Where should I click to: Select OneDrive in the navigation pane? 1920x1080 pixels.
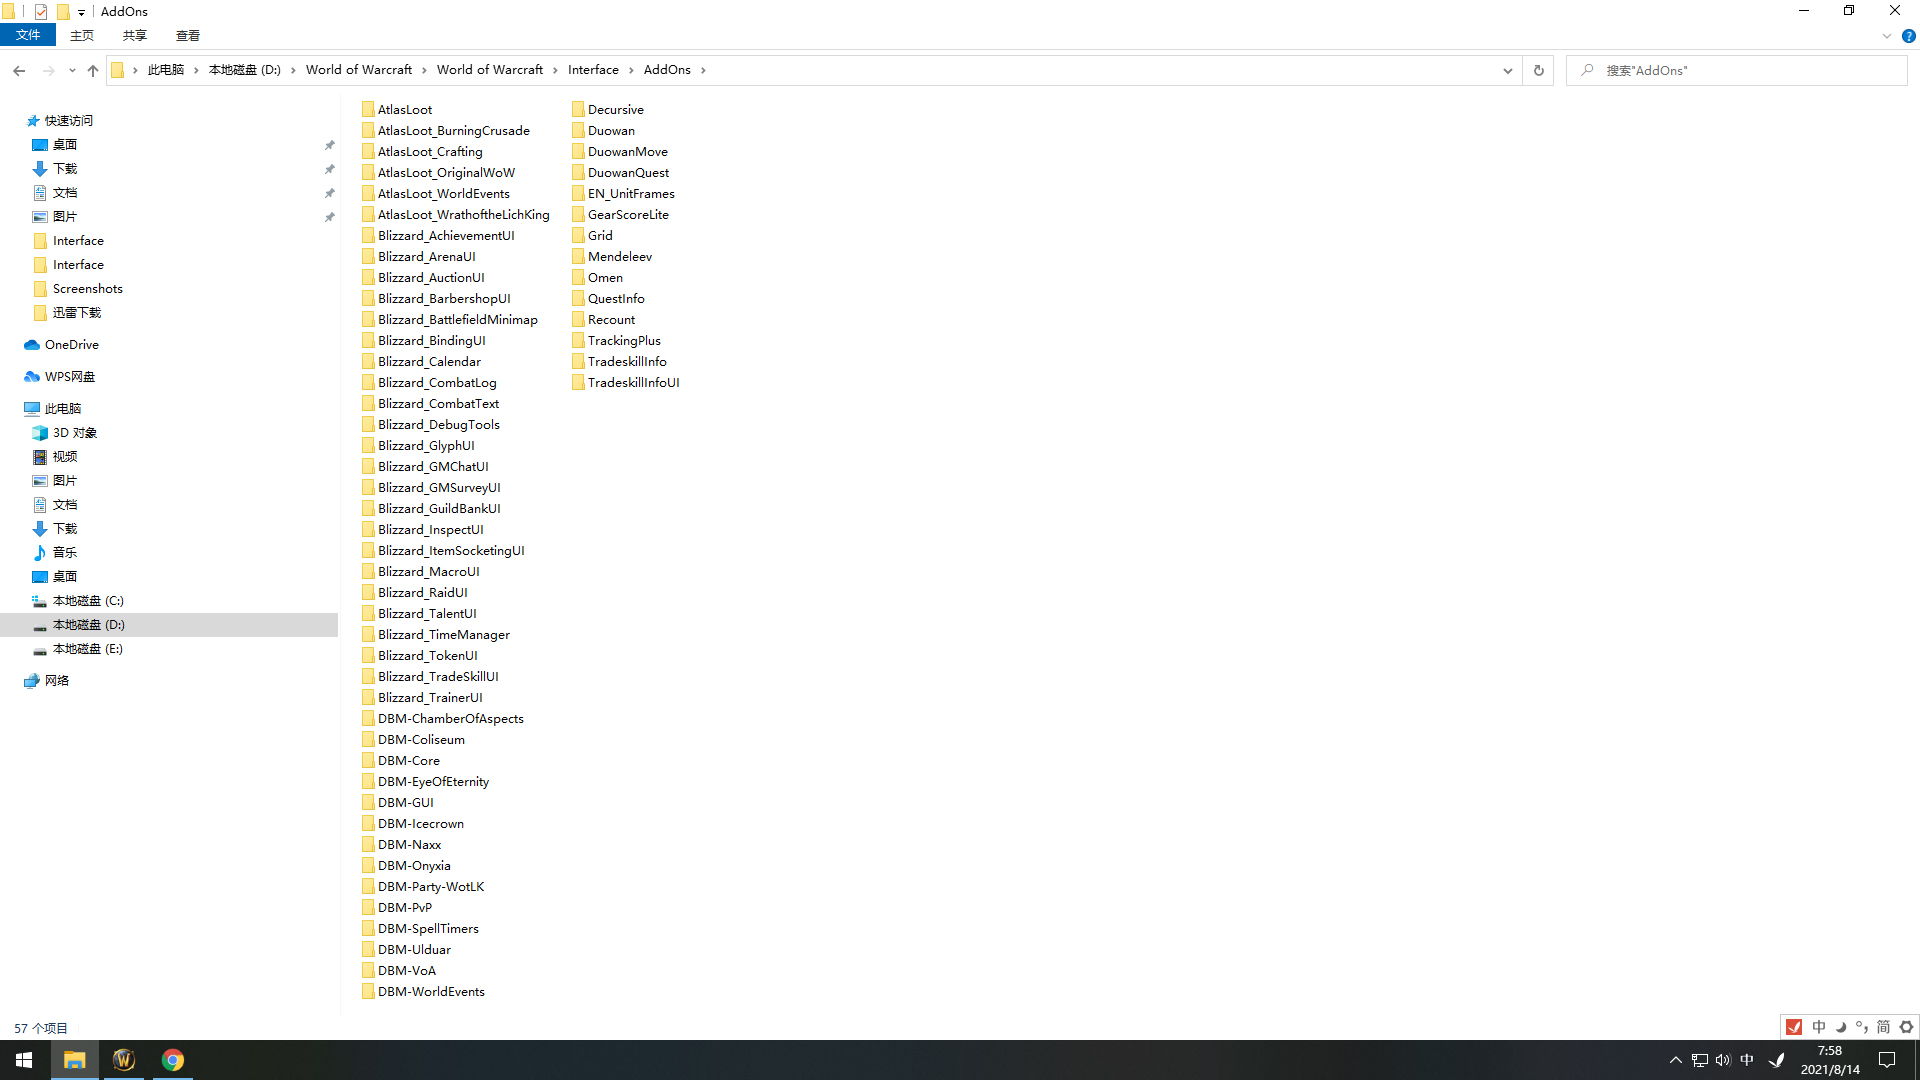(71, 344)
